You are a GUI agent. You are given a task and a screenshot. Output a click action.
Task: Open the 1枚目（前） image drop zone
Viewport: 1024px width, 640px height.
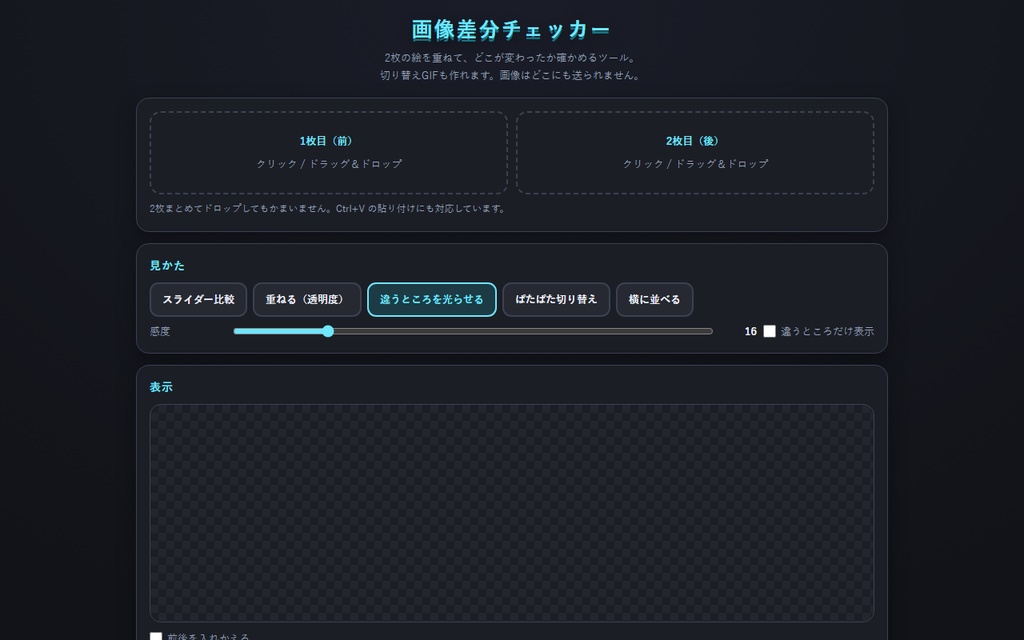[x=328, y=152]
